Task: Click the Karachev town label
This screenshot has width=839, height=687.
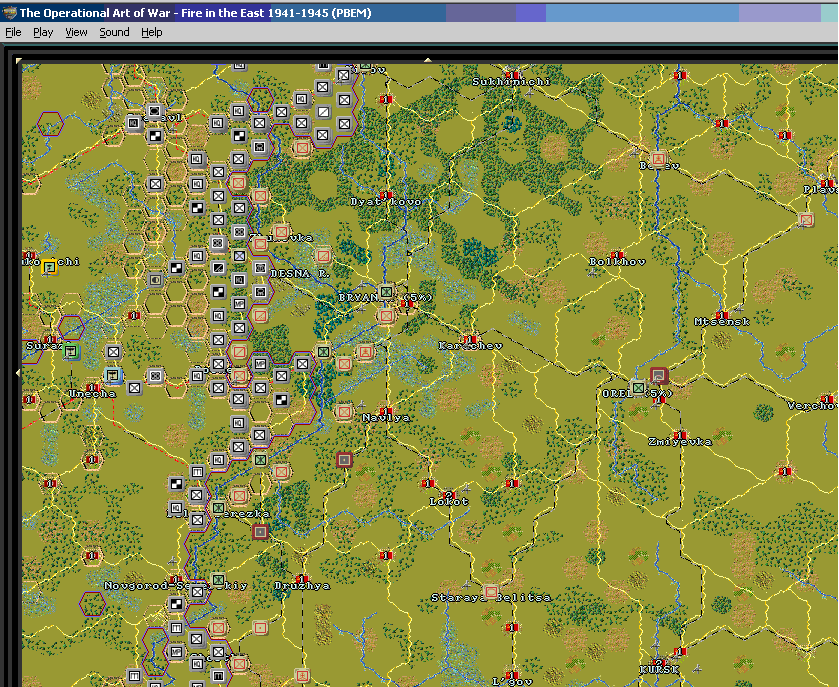Action: 470,346
